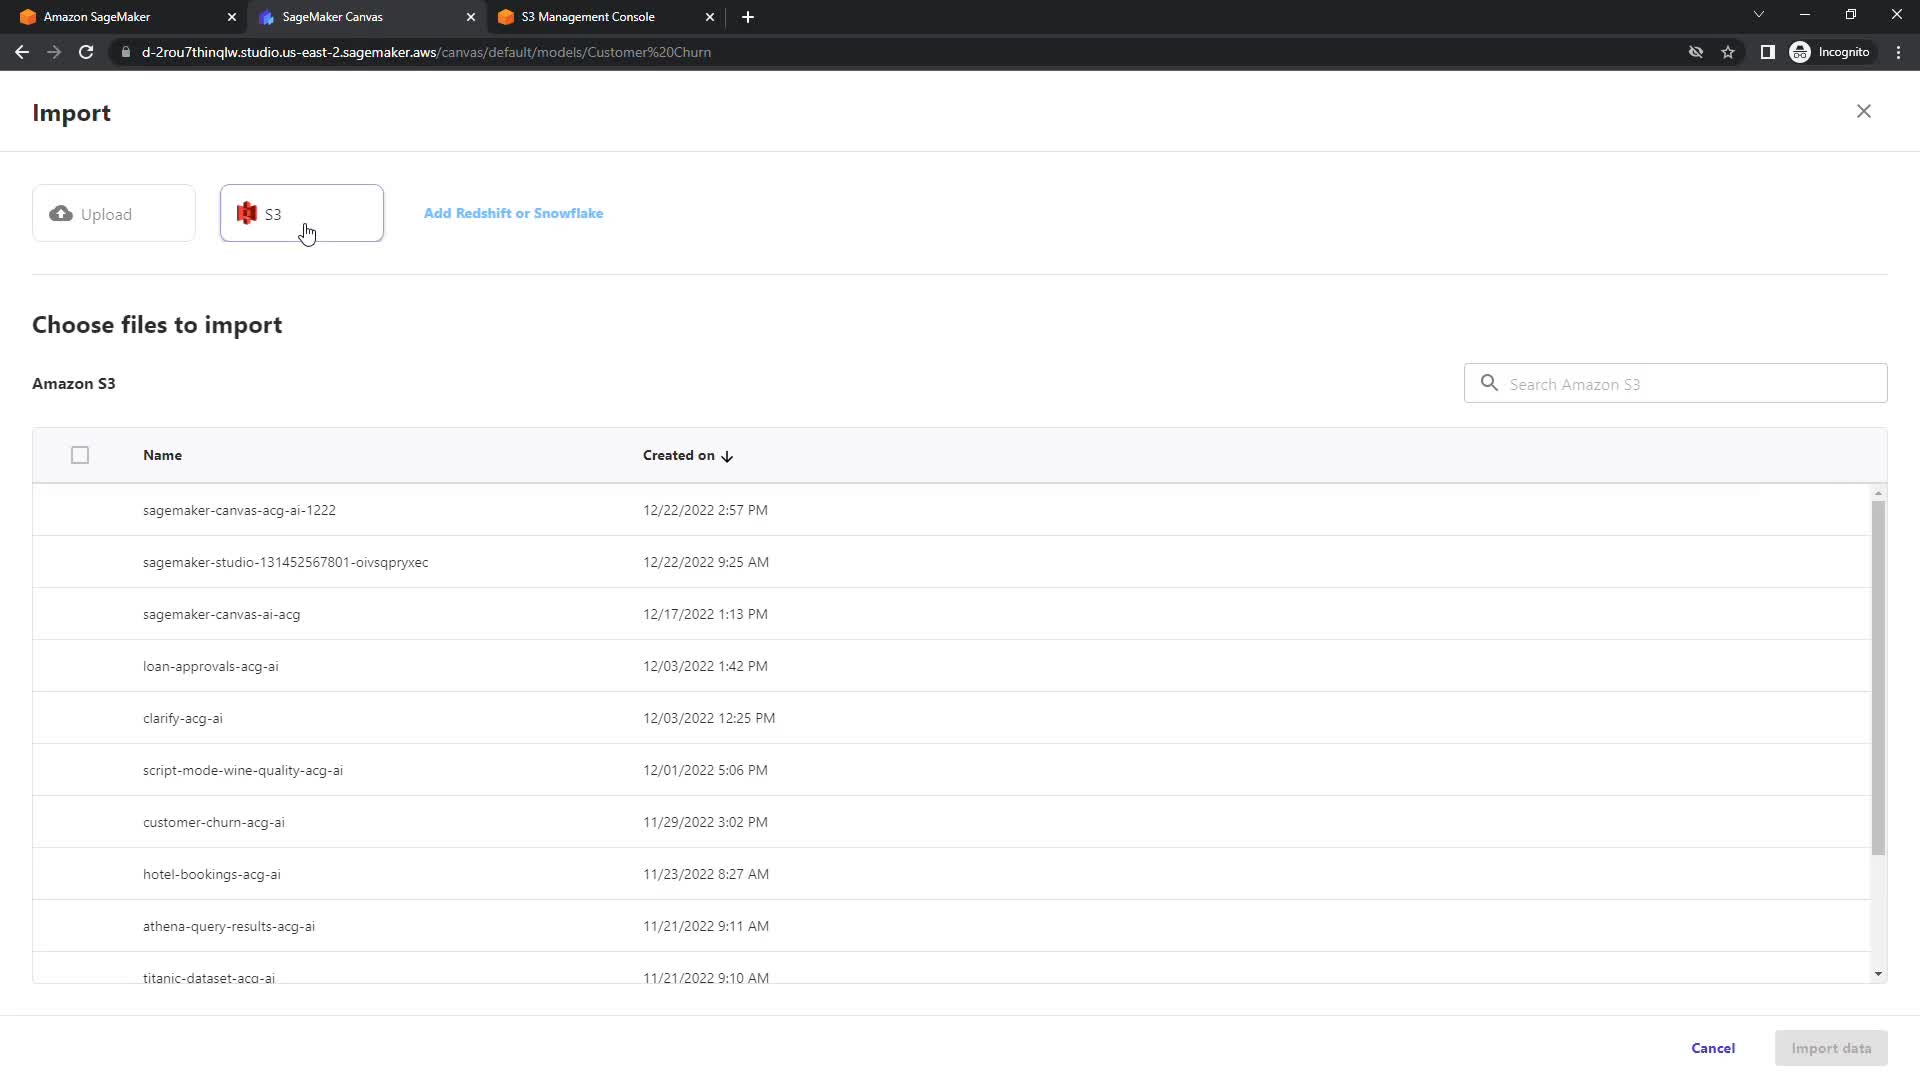Click the S3 bucket source icon
1920x1080 pixels.
coord(246,213)
